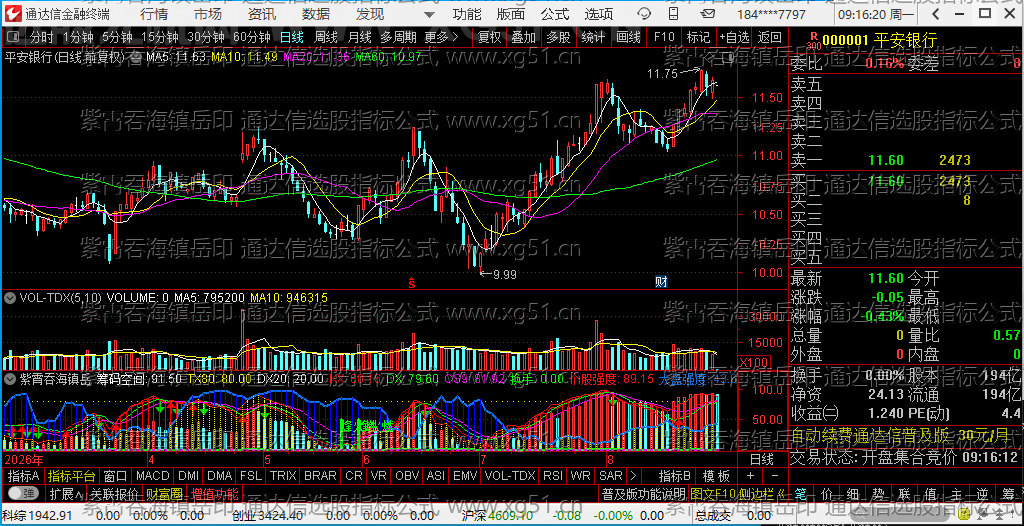Click the 联 linked tab icon

coord(904,493)
